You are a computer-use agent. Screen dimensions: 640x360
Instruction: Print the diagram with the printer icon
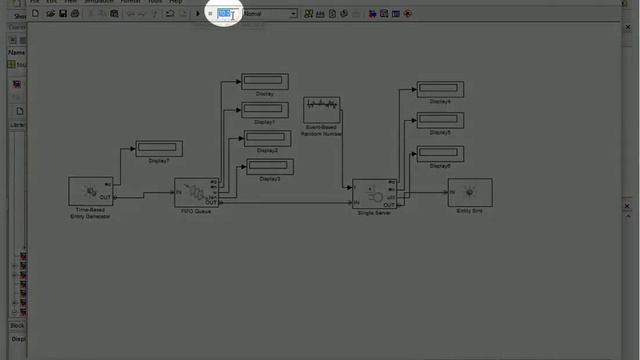pos(75,13)
